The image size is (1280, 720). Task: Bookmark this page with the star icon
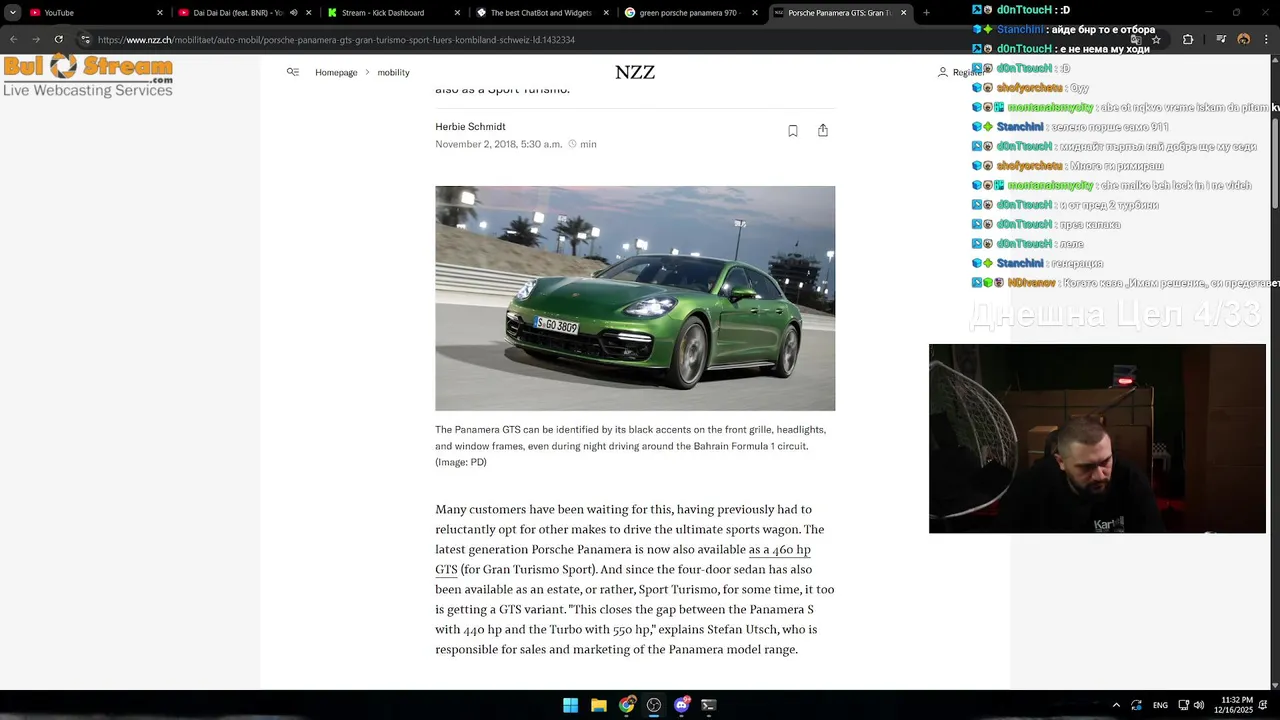click(1156, 40)
